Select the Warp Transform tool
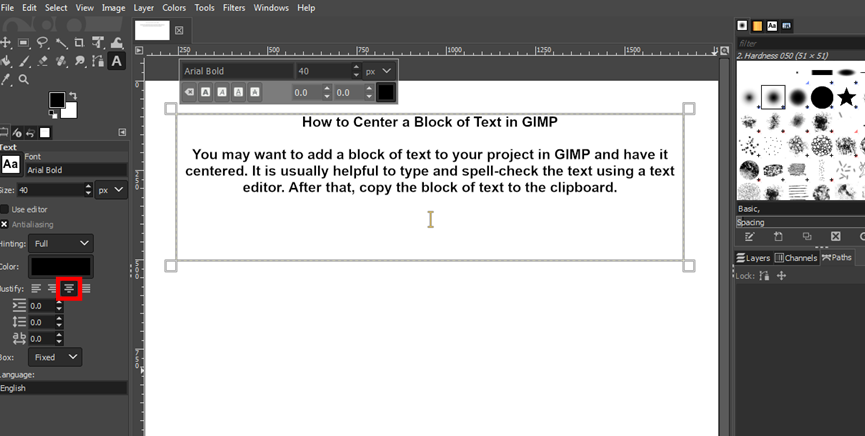The image size is (865, 436). click(x=116, y=42)
